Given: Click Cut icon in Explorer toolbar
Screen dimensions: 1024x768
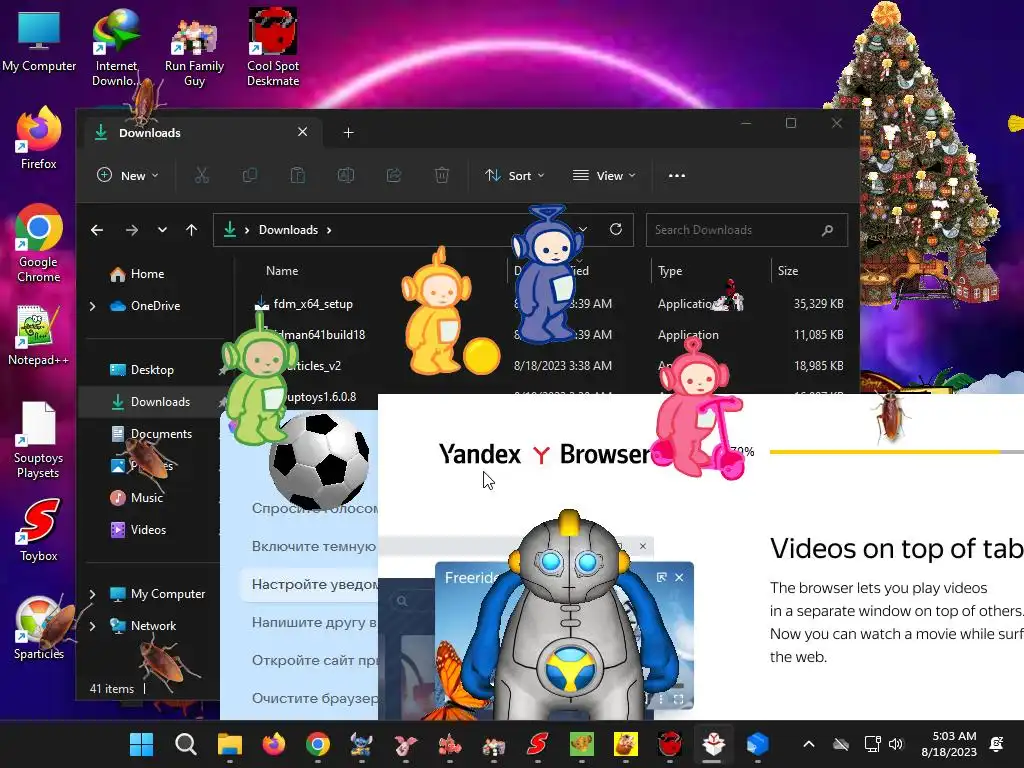Looking at the screenshot, I should point(202,175).
